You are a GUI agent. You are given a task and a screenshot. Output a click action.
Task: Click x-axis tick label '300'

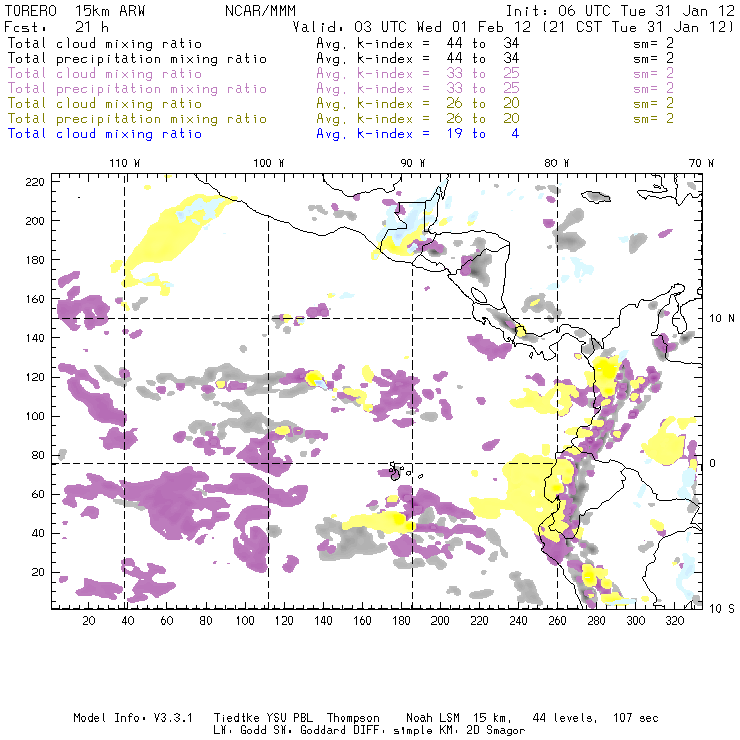point(636,621)
